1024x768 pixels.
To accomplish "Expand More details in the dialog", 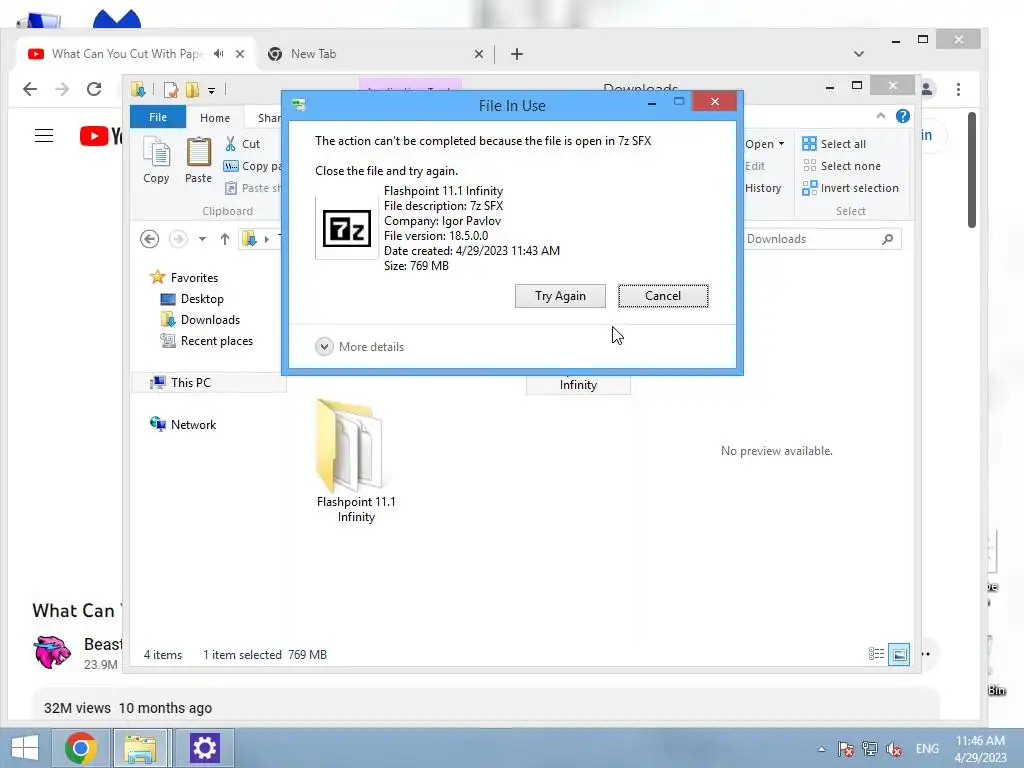I will [x=360, y=347].
